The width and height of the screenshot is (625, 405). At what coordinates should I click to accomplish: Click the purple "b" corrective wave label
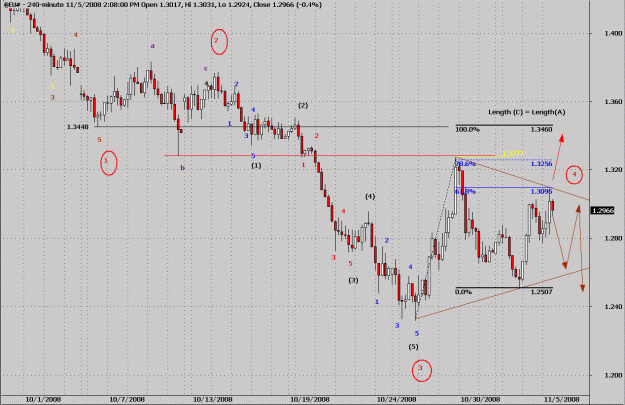183,168
